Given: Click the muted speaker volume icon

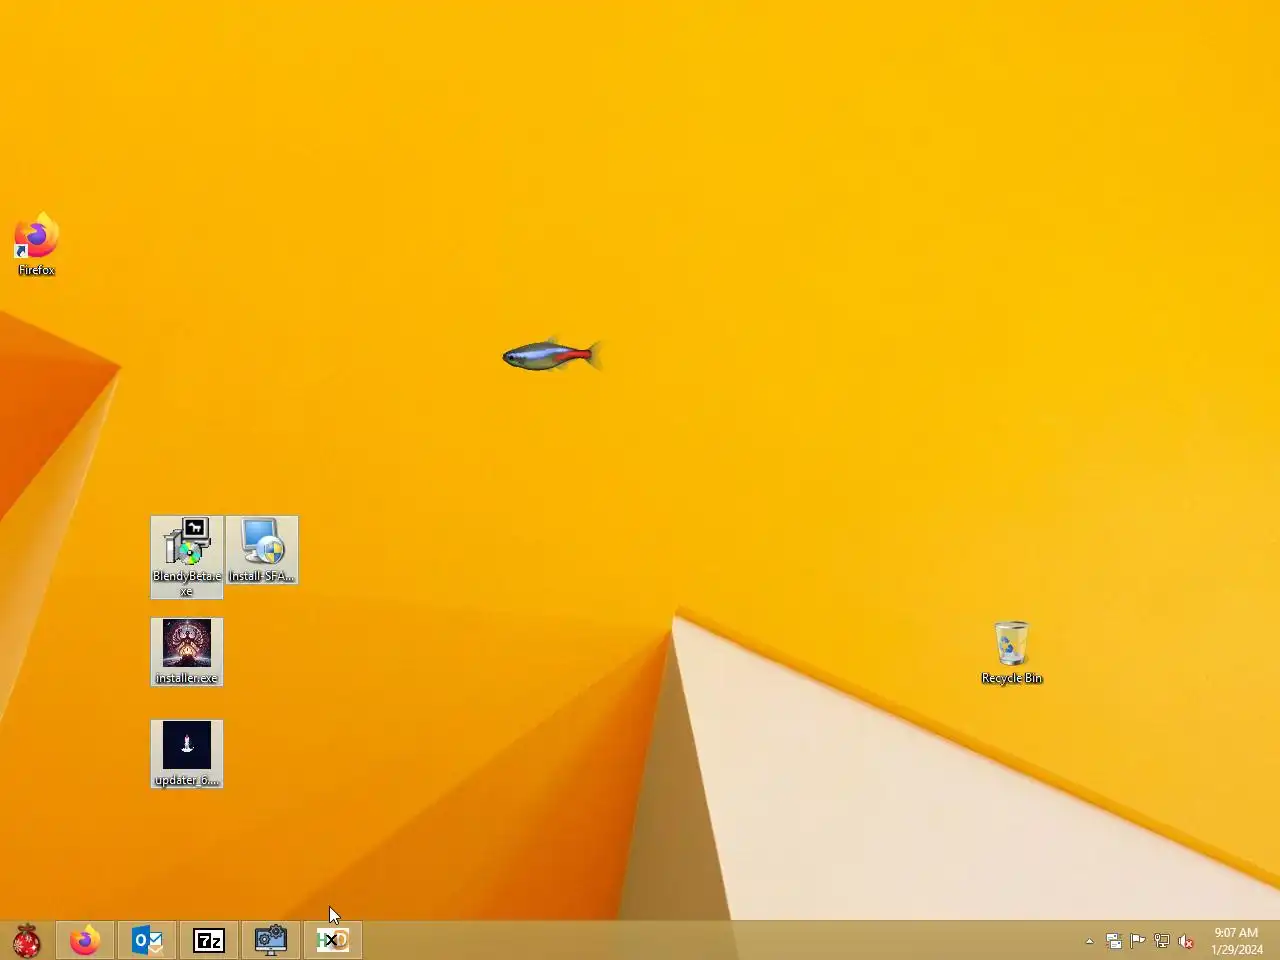Looking at the screenshot, I should 1186,941.
